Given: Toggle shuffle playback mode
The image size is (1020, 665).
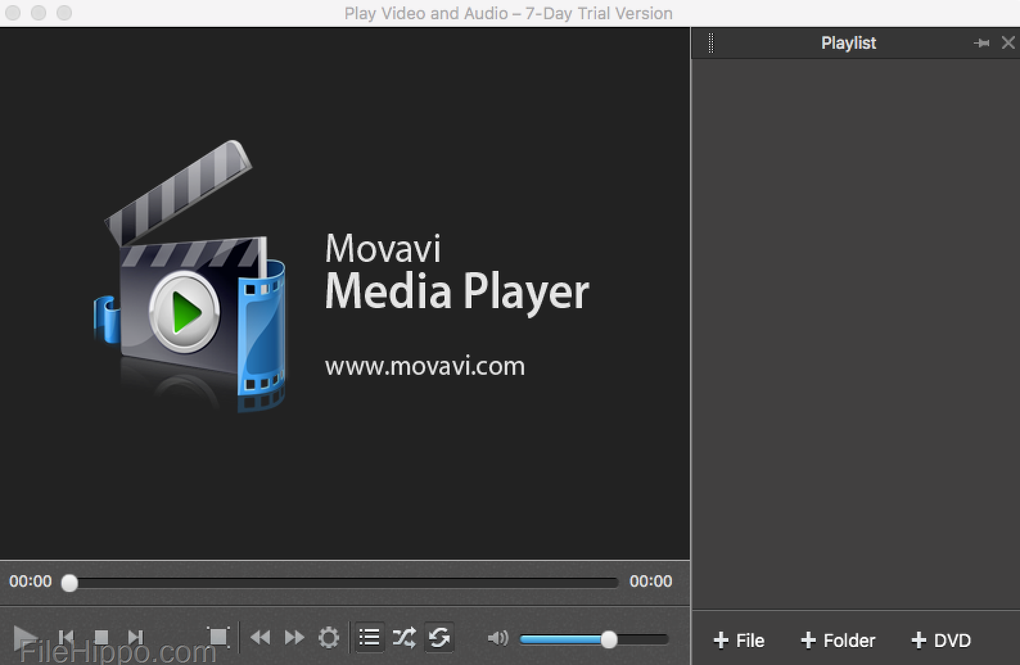Looking at the screenshot, I should coord(404,637).
